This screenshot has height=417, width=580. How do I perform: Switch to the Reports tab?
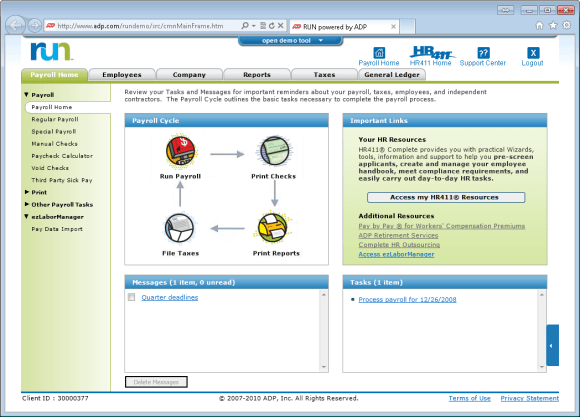(x=257, y=75)
